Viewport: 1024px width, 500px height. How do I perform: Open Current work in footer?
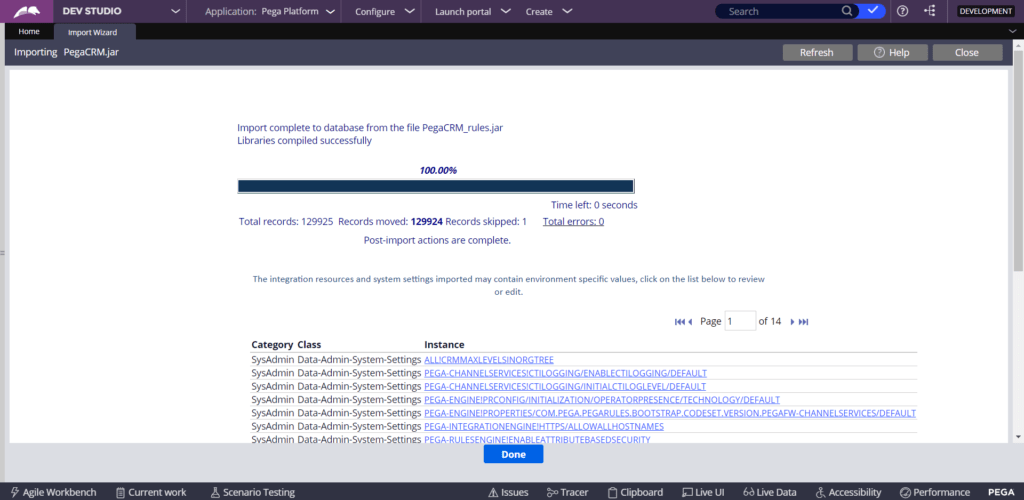coord(151,492)
